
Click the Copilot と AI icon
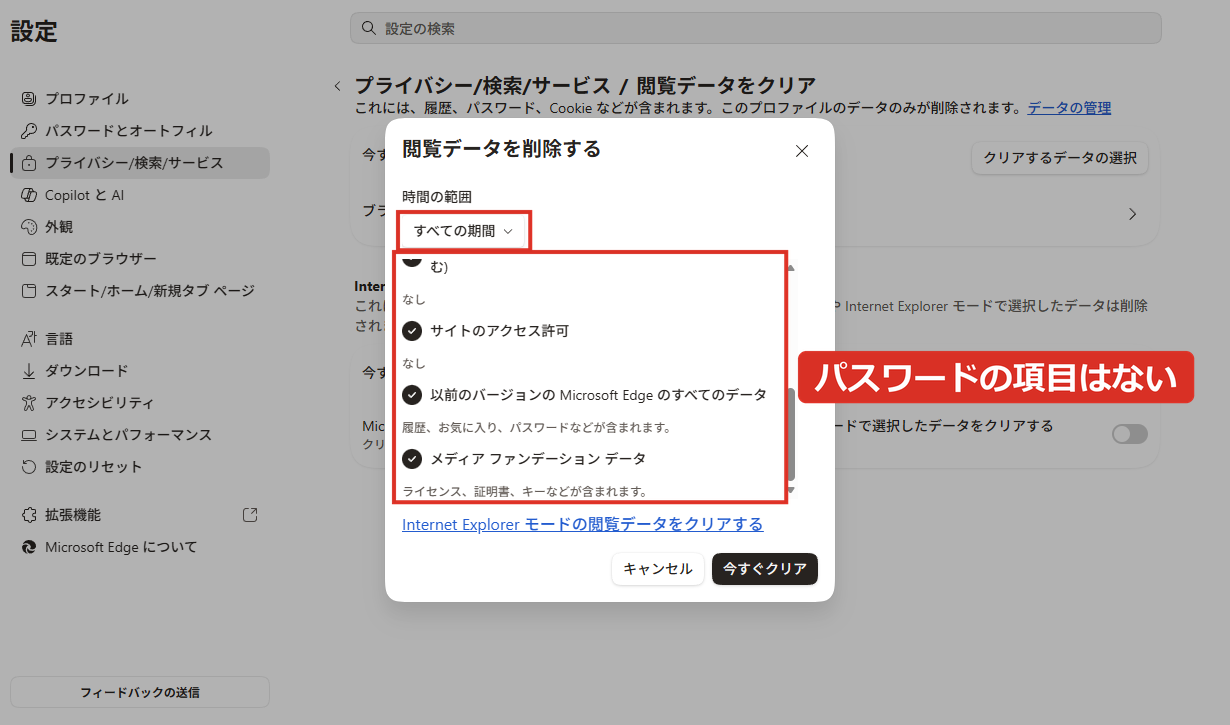28,195
